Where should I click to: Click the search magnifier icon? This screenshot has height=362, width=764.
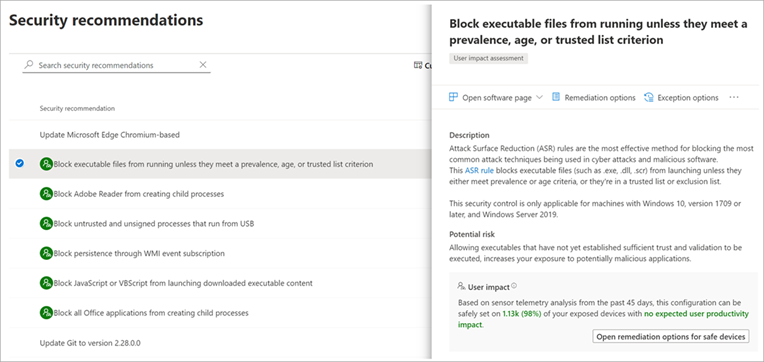(29, 65)
